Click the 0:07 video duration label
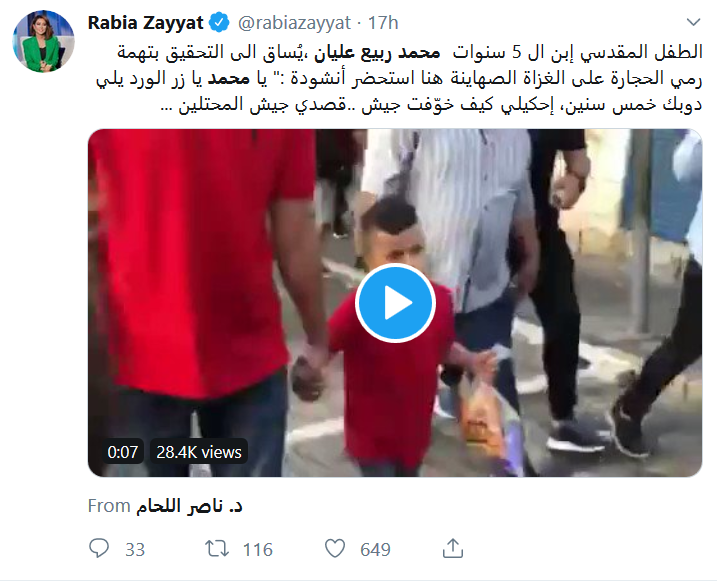717x582 pixels. 123,452
